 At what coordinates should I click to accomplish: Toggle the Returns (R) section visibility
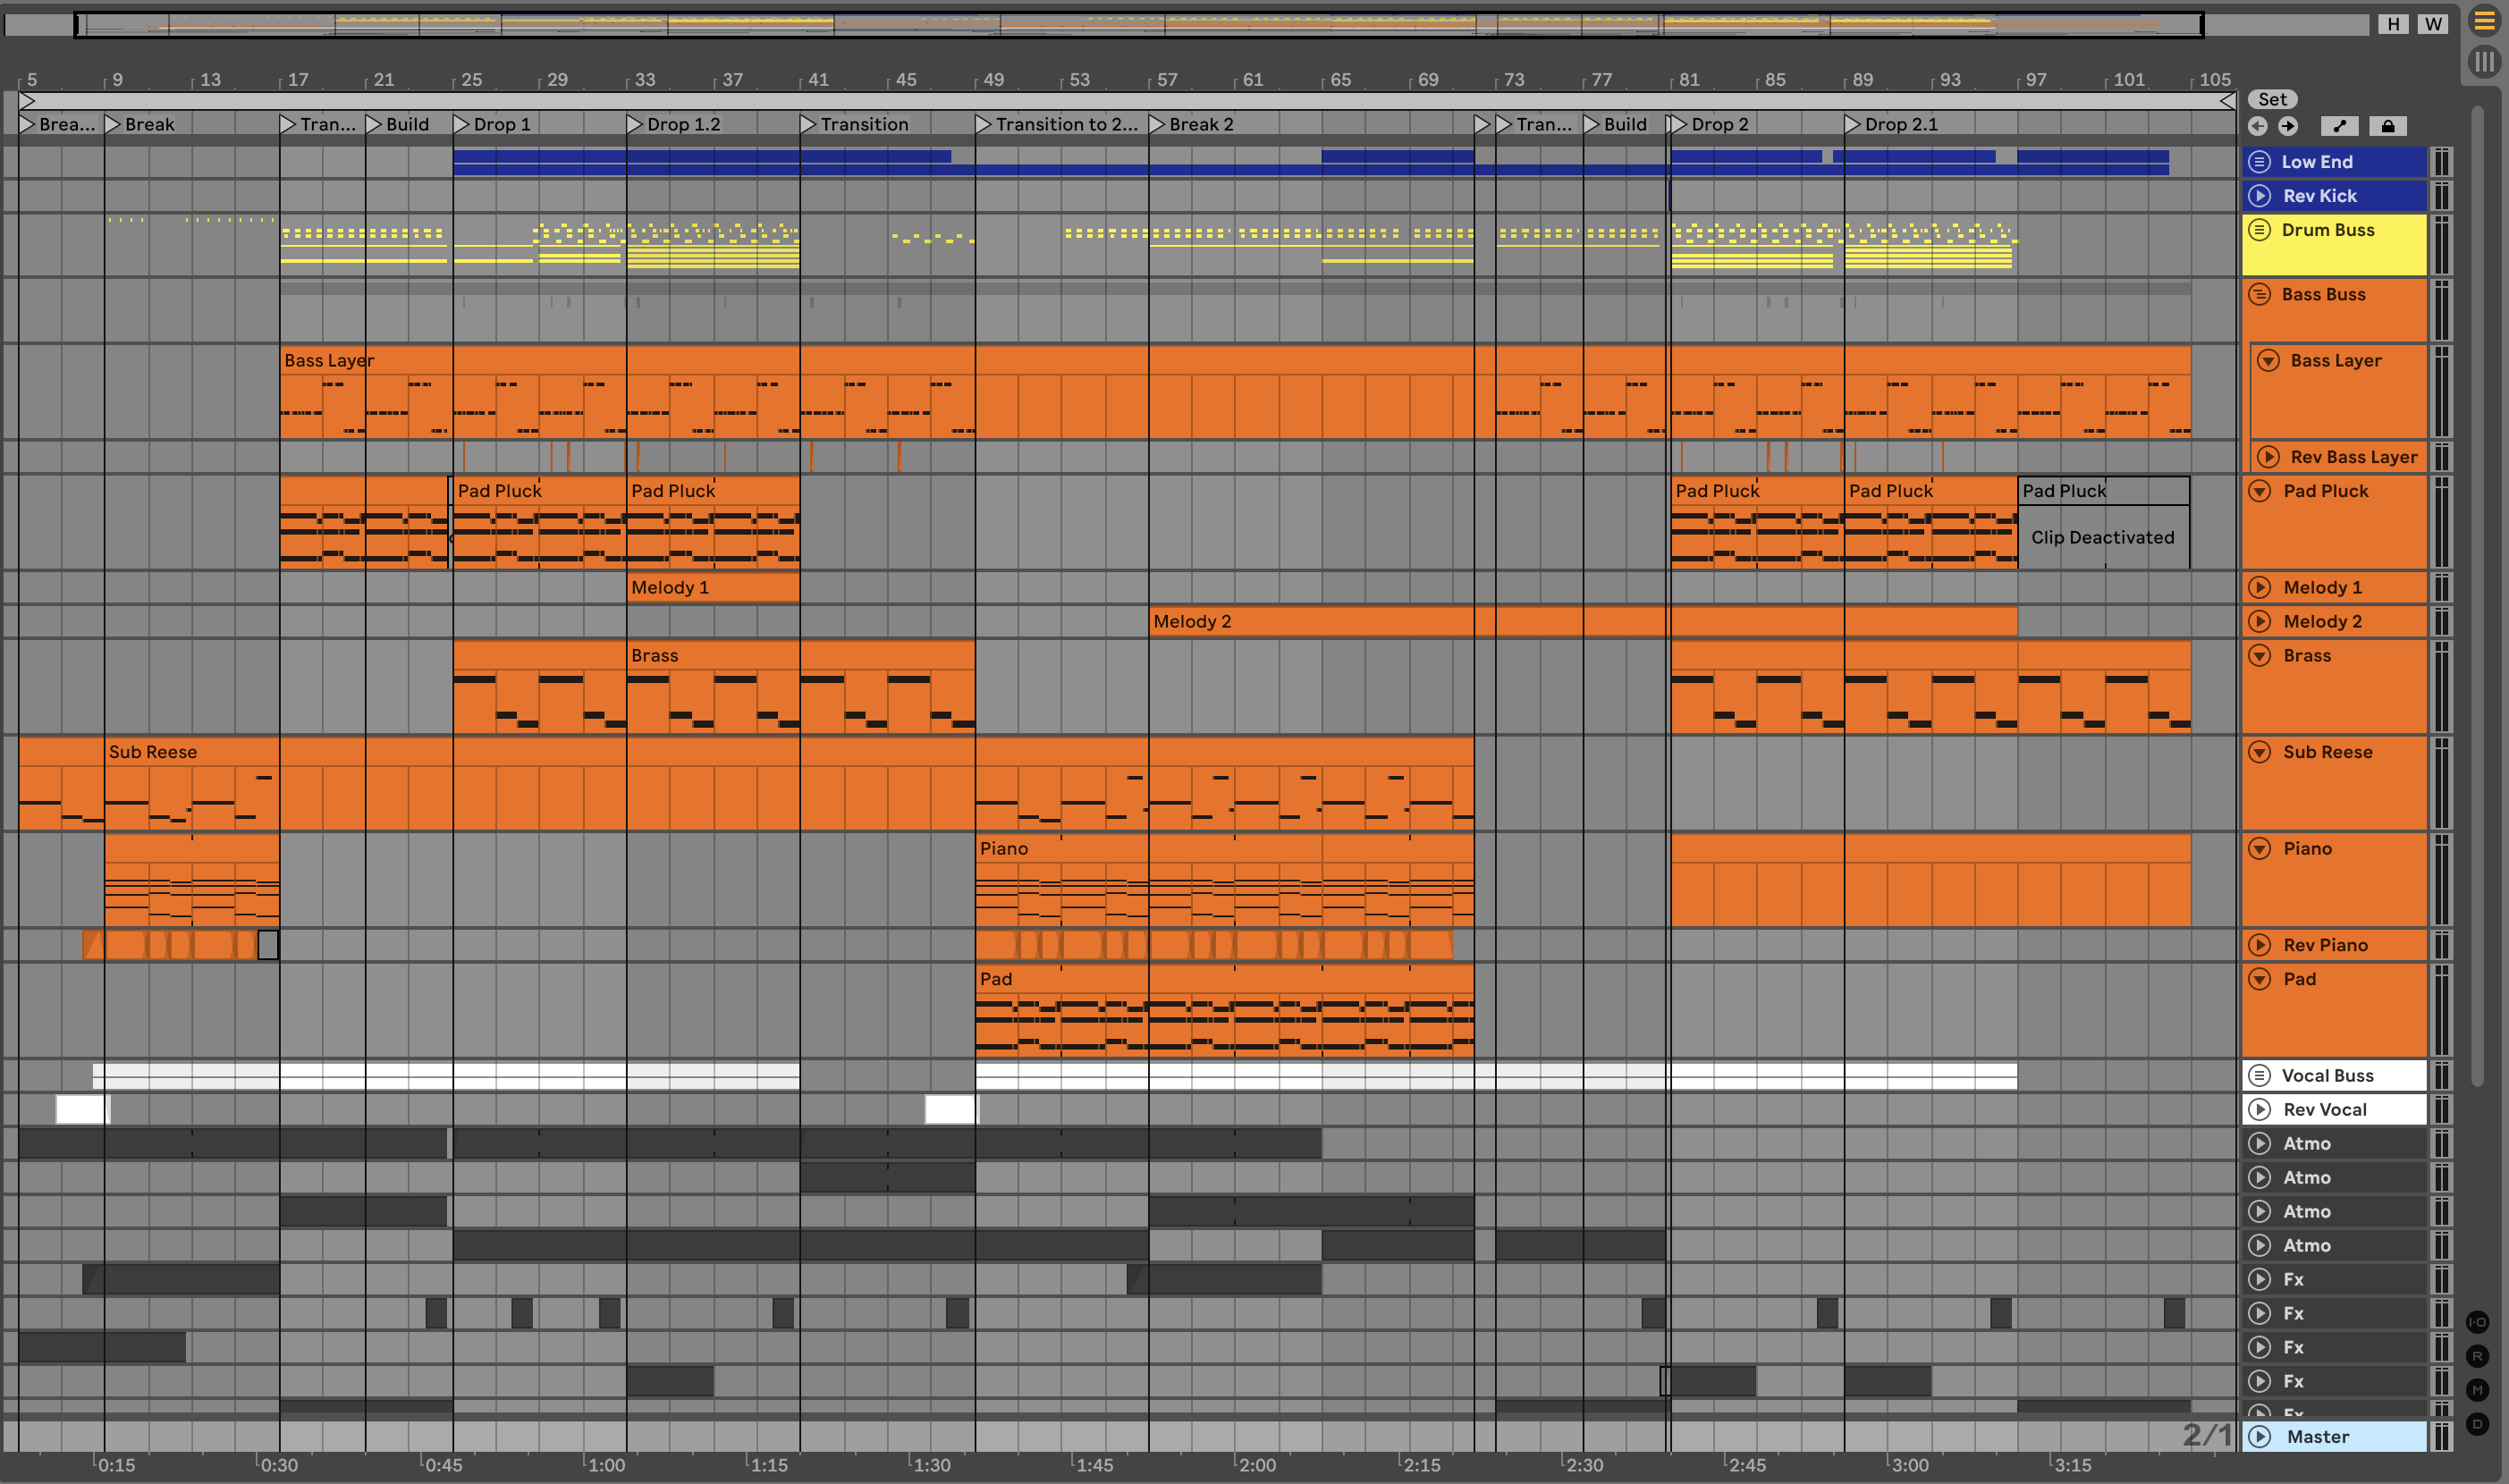pyautogui.click(x=2477, y=1356)
